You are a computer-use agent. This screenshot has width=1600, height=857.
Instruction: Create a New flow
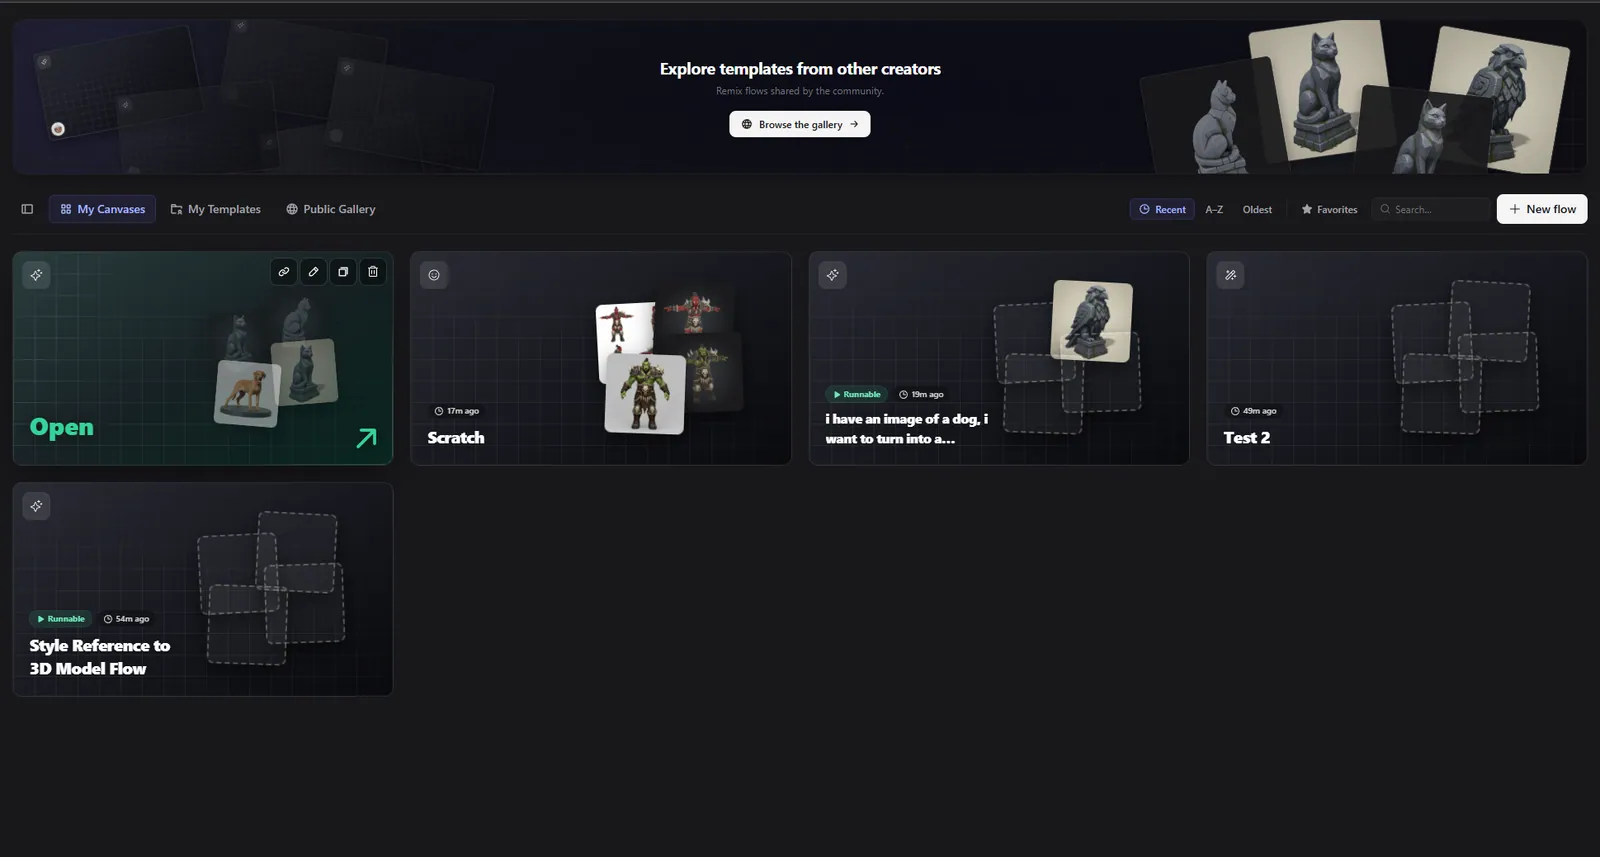point(1542,209)
